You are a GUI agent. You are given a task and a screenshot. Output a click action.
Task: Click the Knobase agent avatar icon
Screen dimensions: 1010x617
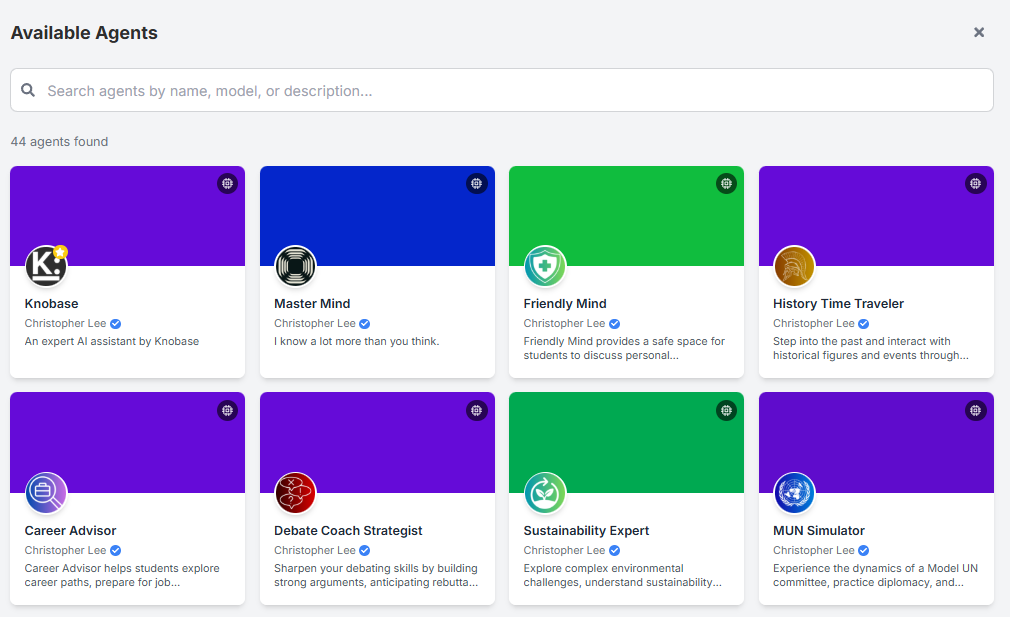click(46, 266)
